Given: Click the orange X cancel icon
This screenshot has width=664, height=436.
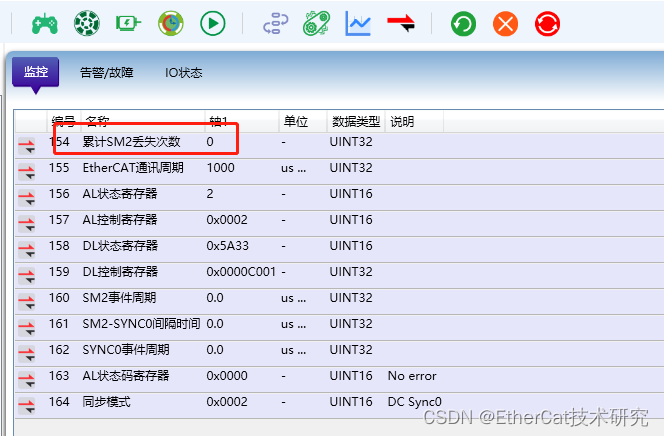Looking at the screenshot, I should 506,24.
